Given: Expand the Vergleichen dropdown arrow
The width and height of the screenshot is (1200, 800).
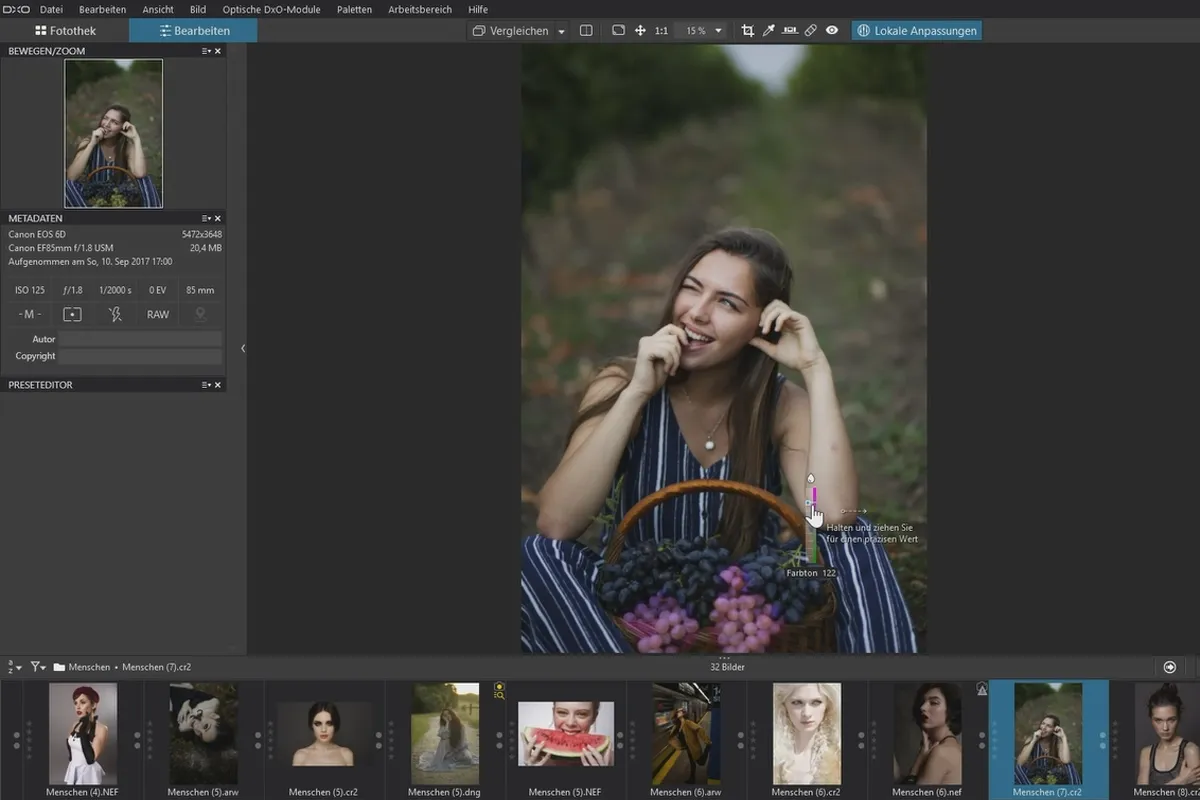Looking at the screenshot, I should pos(561,32).
